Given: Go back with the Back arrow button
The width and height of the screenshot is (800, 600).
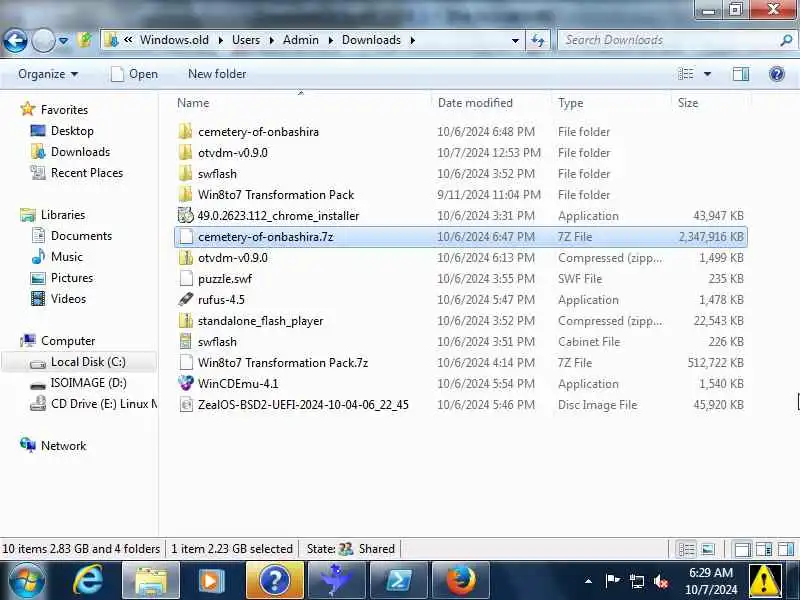Looking at the screenshot, I should point(15,40).
